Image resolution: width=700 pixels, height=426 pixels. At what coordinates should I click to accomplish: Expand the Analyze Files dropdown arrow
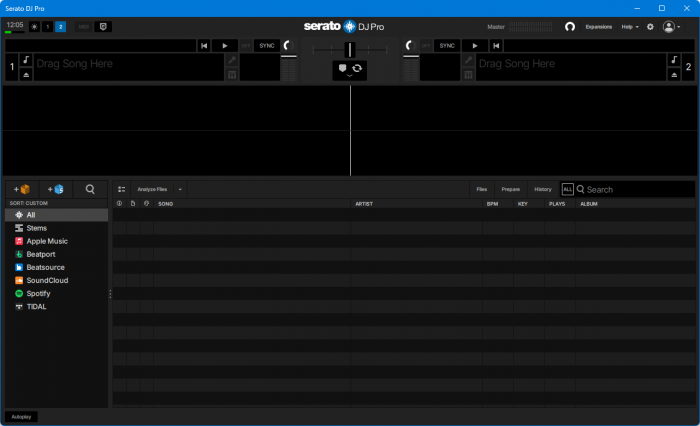180,189
